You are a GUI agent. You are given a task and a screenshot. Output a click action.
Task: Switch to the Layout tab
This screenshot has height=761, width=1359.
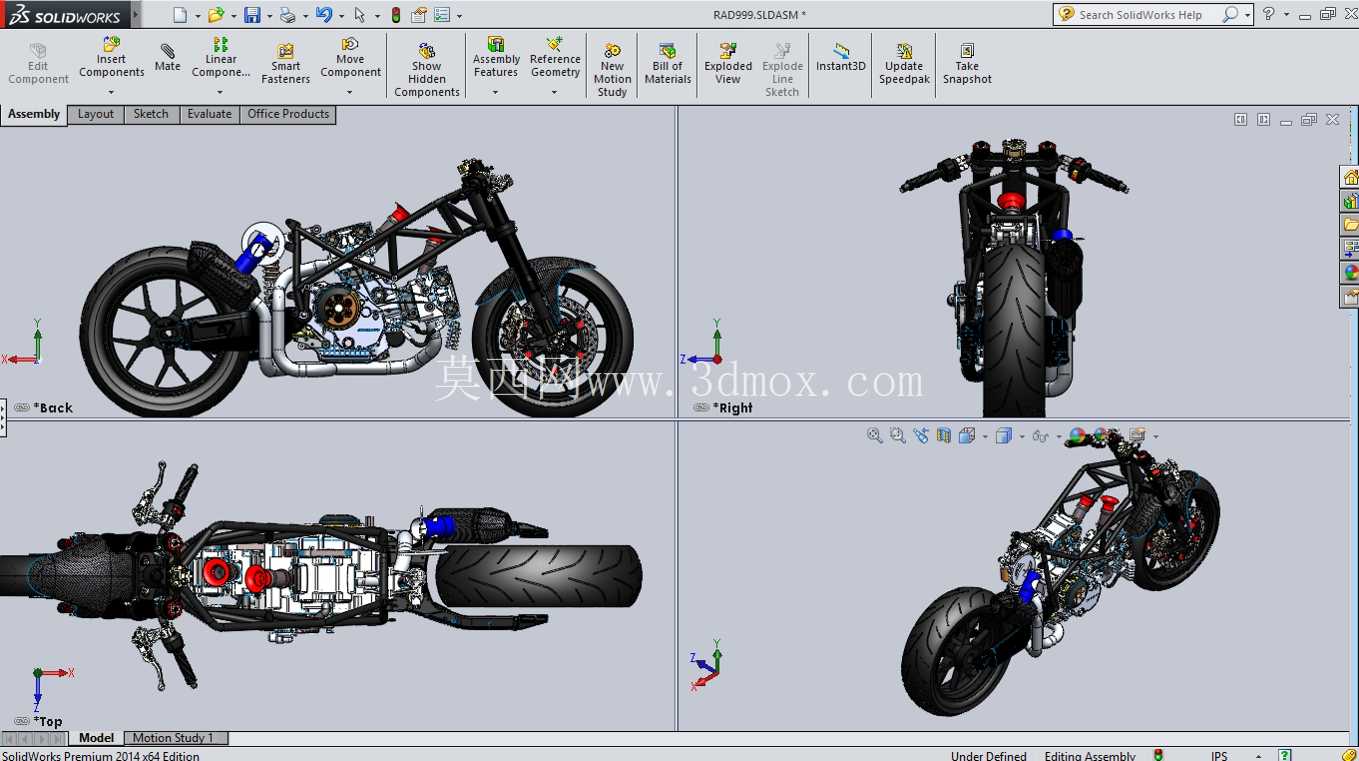[96, 114]
